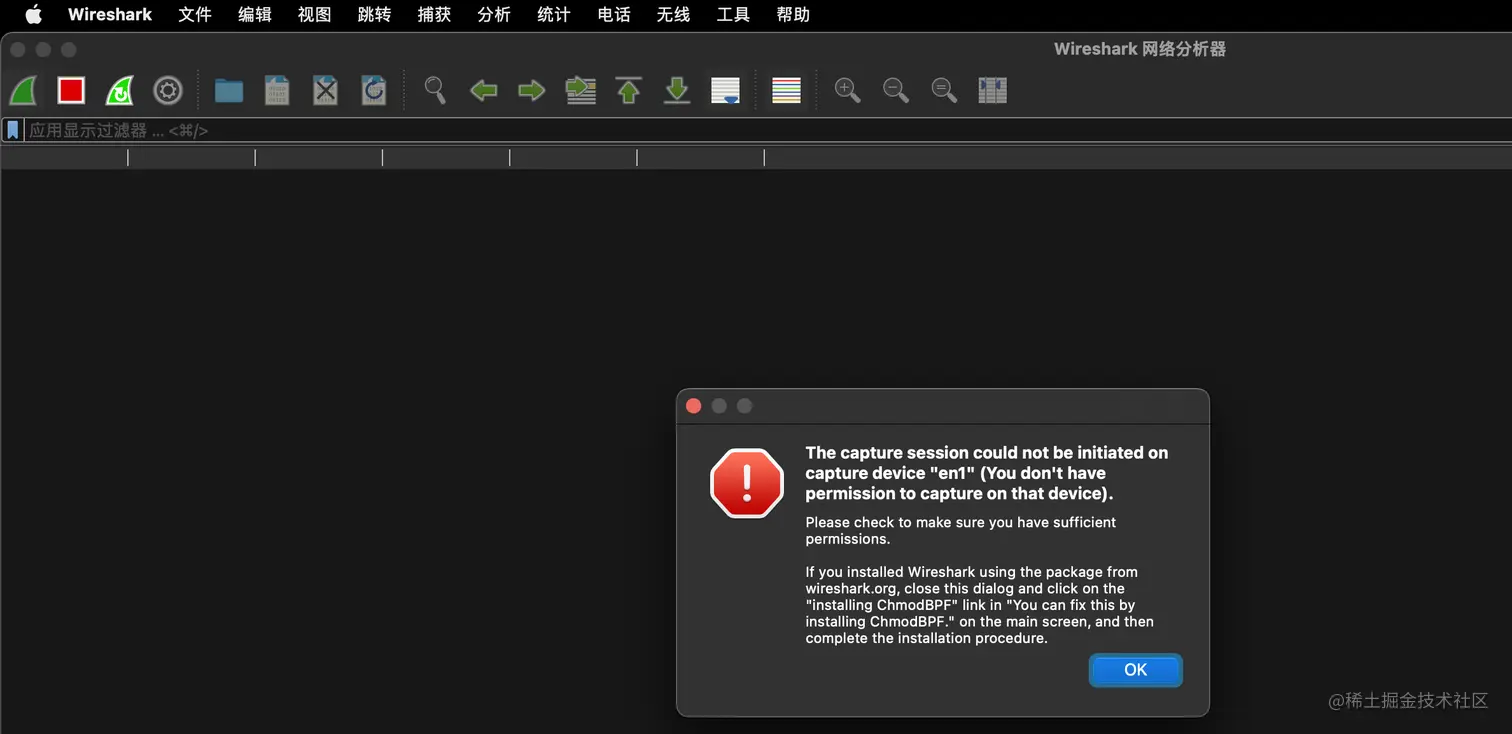This screenshot has width=1512, height=734.
Task: Jump to first packet with the up arrow
Action: click(629, 91)
